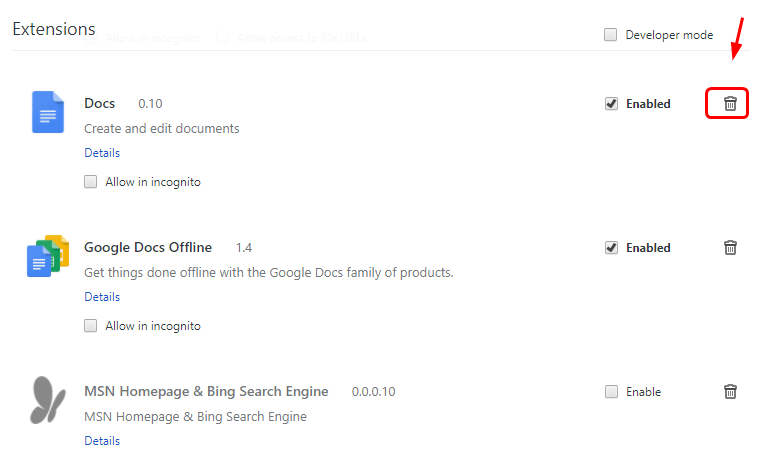Click the gray MSN Homepage description text

(x=195, y=416)
